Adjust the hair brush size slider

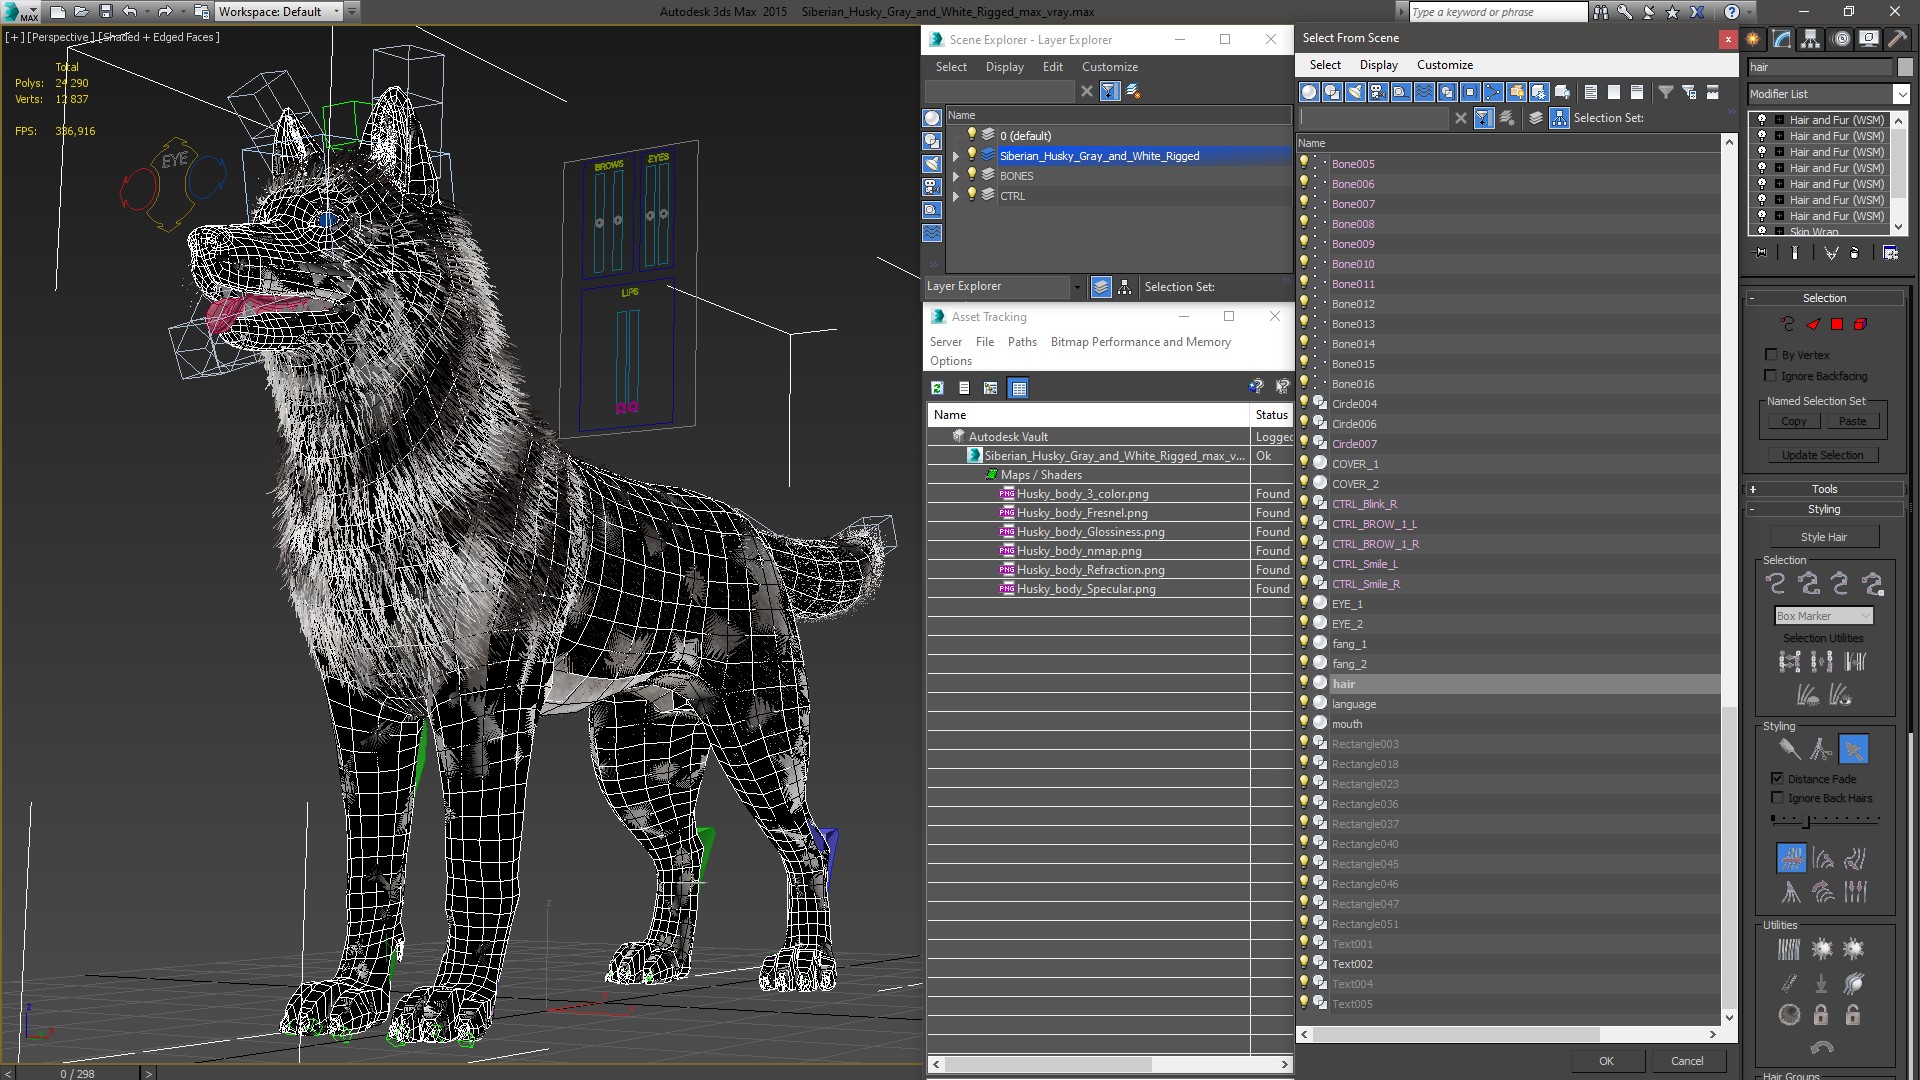(1806, 821)
